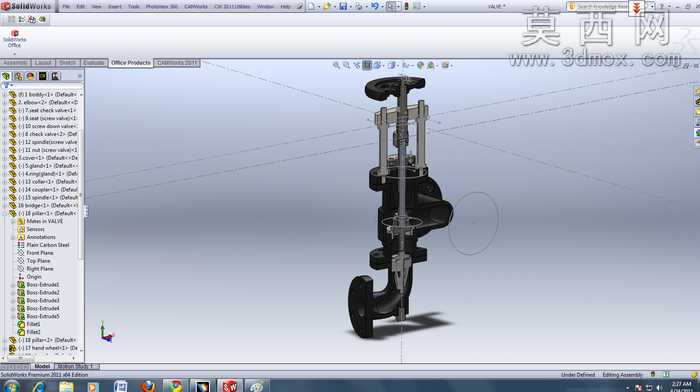Switch to the CAMWorks 2011 tab
This screenshot has width=700, height=392.
177,63
